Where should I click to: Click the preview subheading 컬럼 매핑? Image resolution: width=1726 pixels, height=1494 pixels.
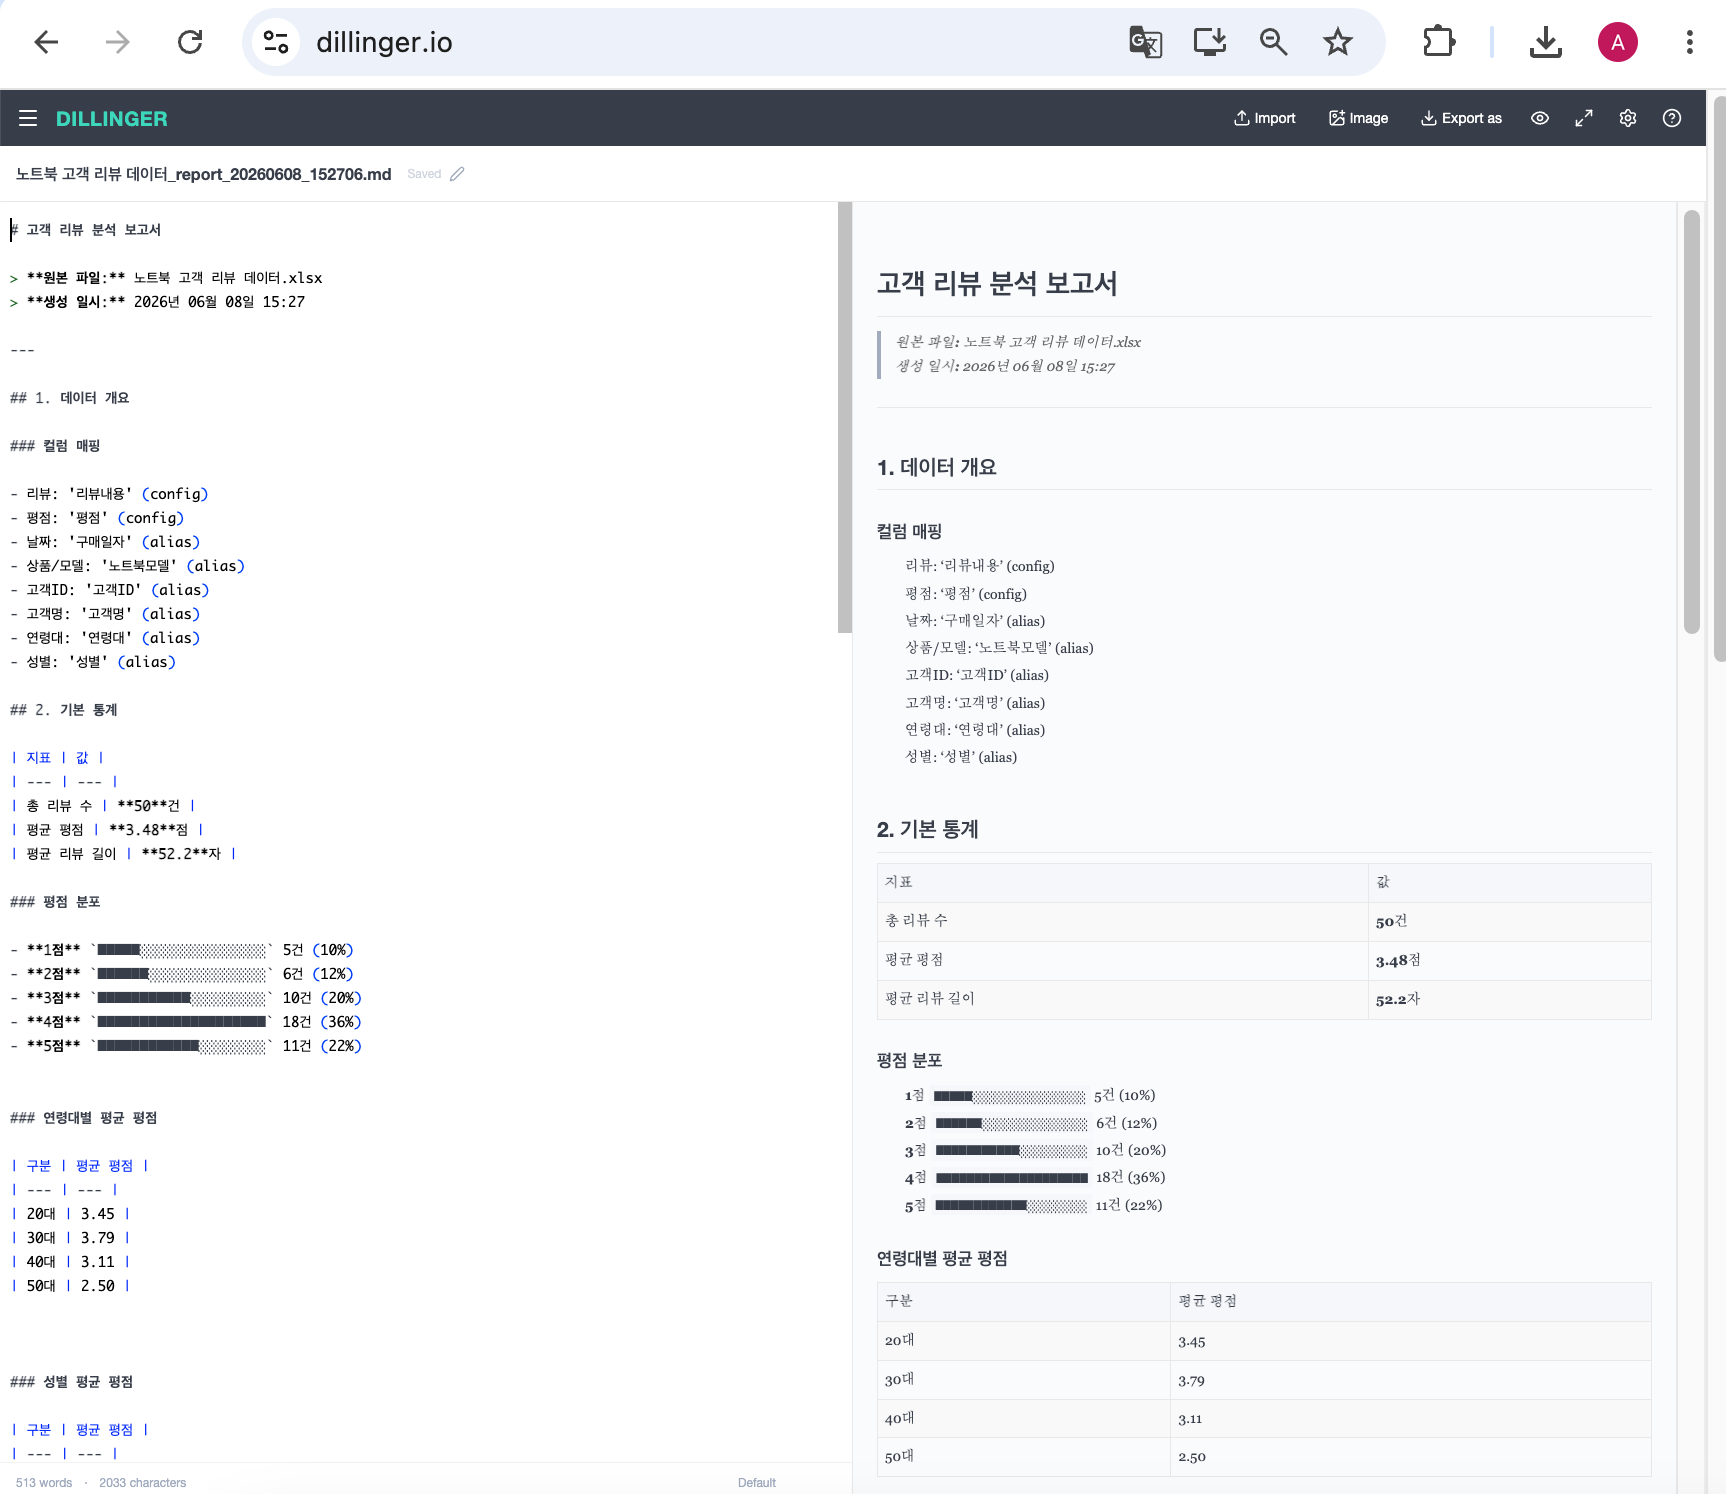coord(910,531)
